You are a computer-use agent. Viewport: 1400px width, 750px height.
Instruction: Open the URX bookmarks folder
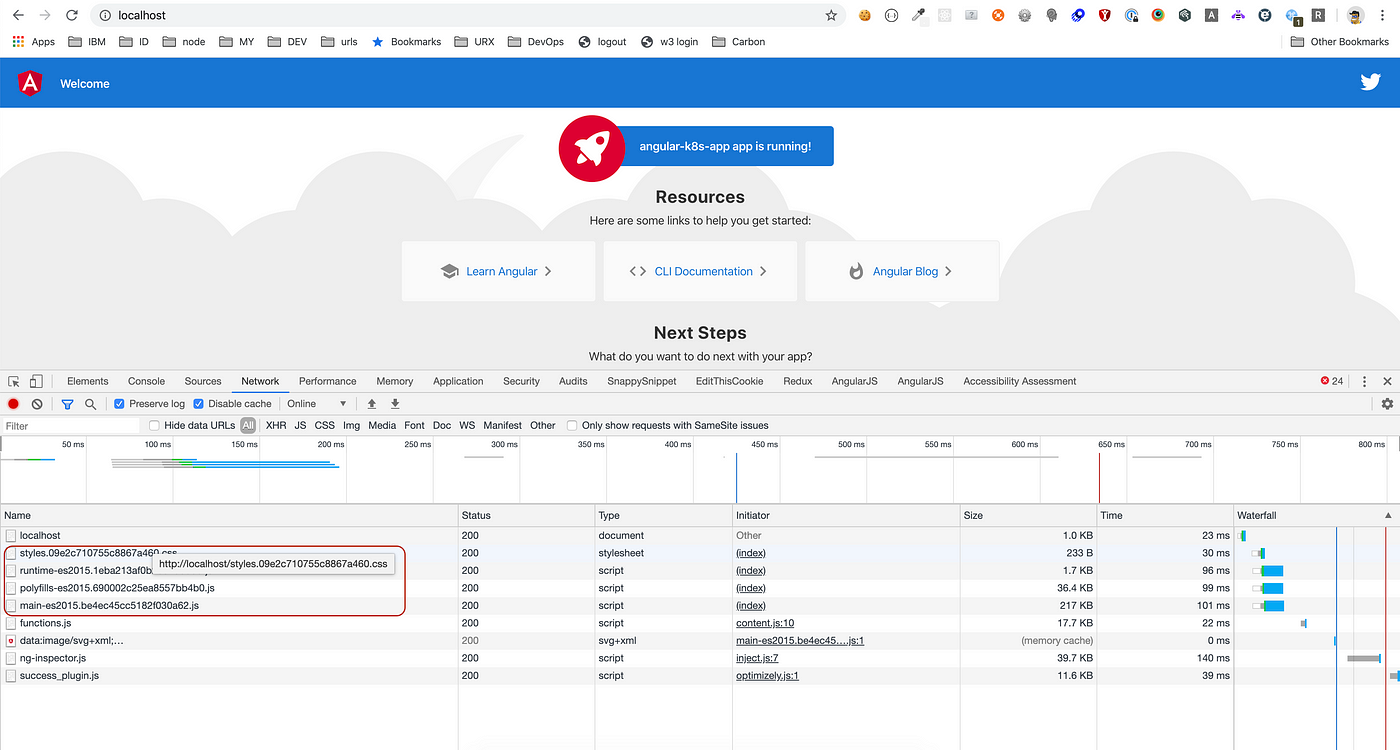pos(474,42)
